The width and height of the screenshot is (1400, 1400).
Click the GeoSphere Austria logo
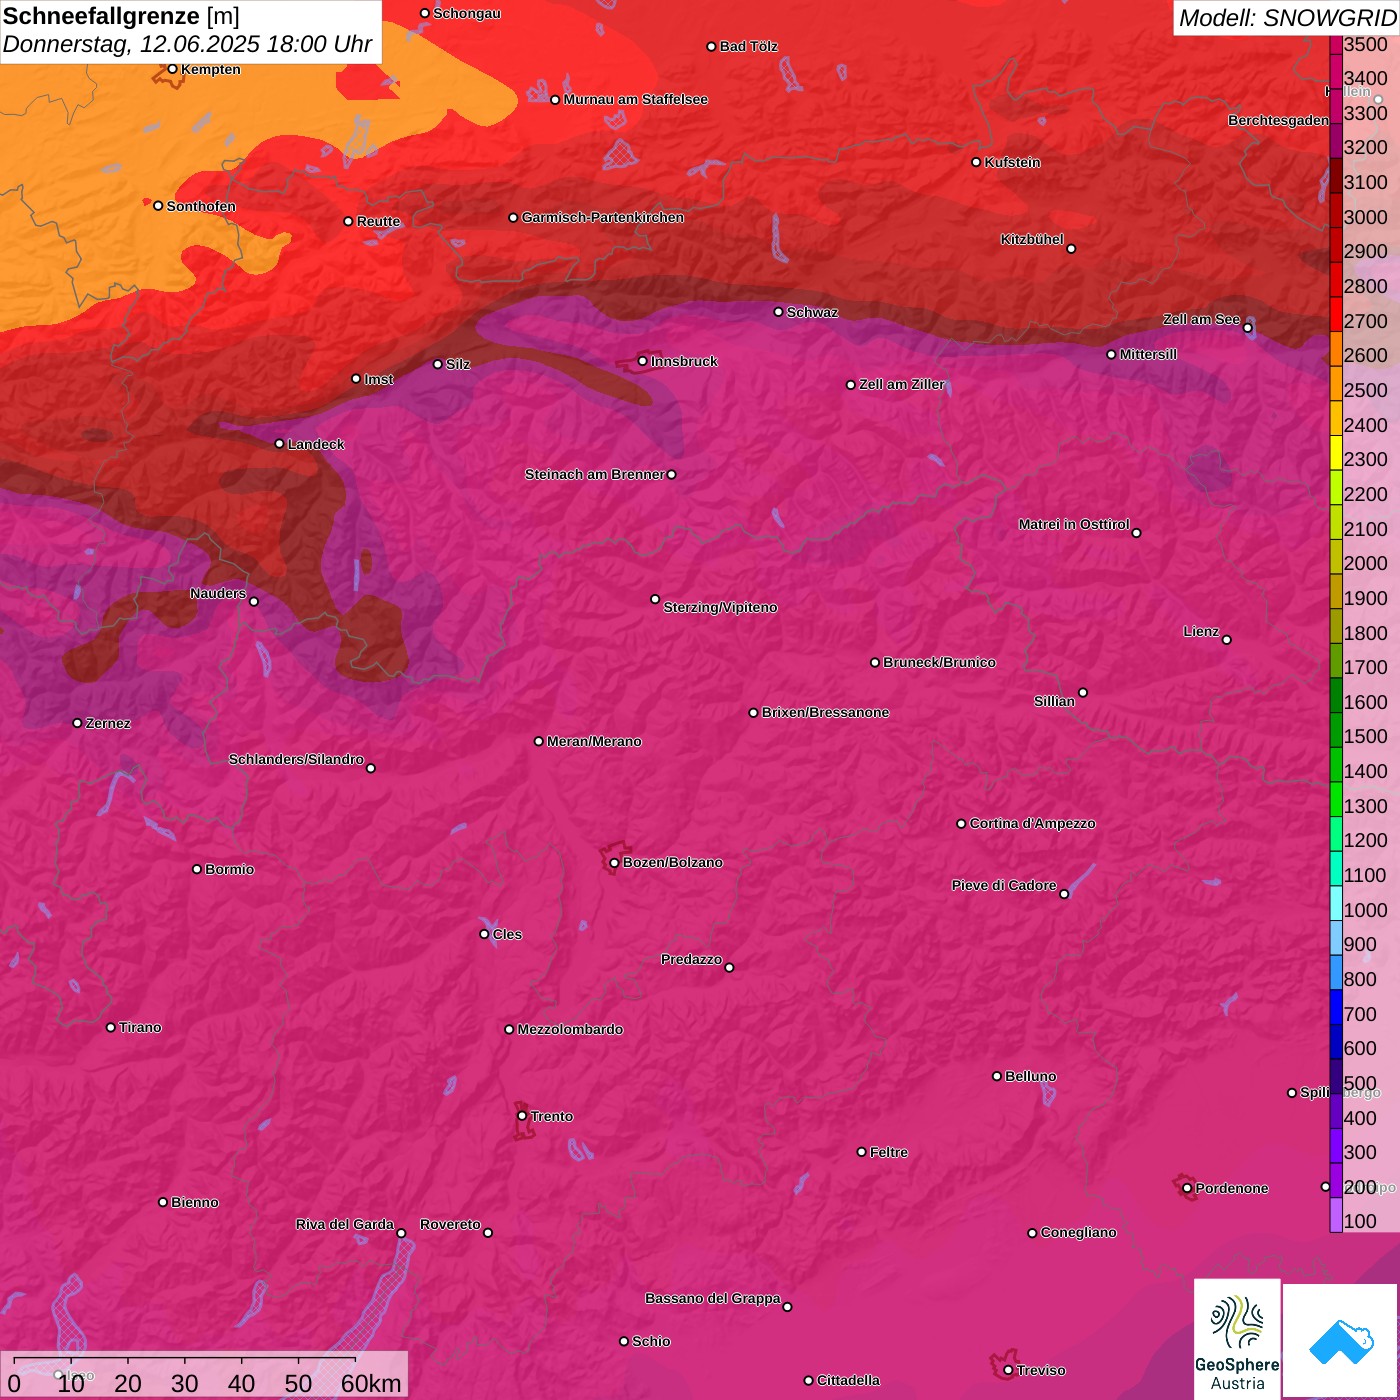tap(1237, 1338)
